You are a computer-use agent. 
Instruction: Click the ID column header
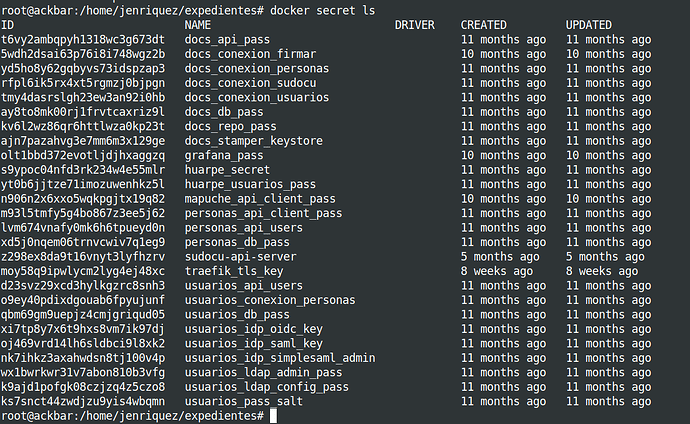[x=7, y=25]
